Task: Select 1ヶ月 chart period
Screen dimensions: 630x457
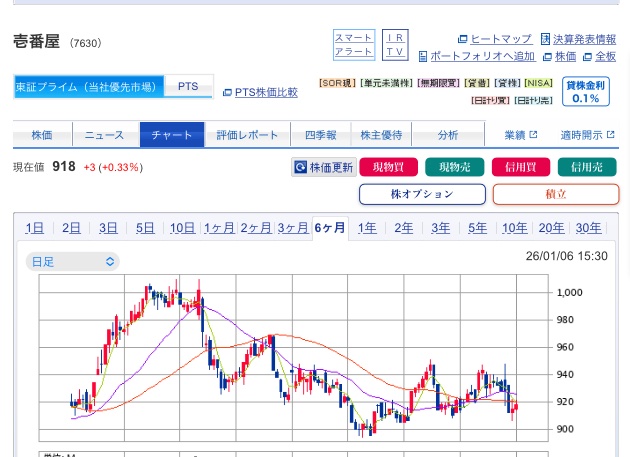Action: point(219,228)
